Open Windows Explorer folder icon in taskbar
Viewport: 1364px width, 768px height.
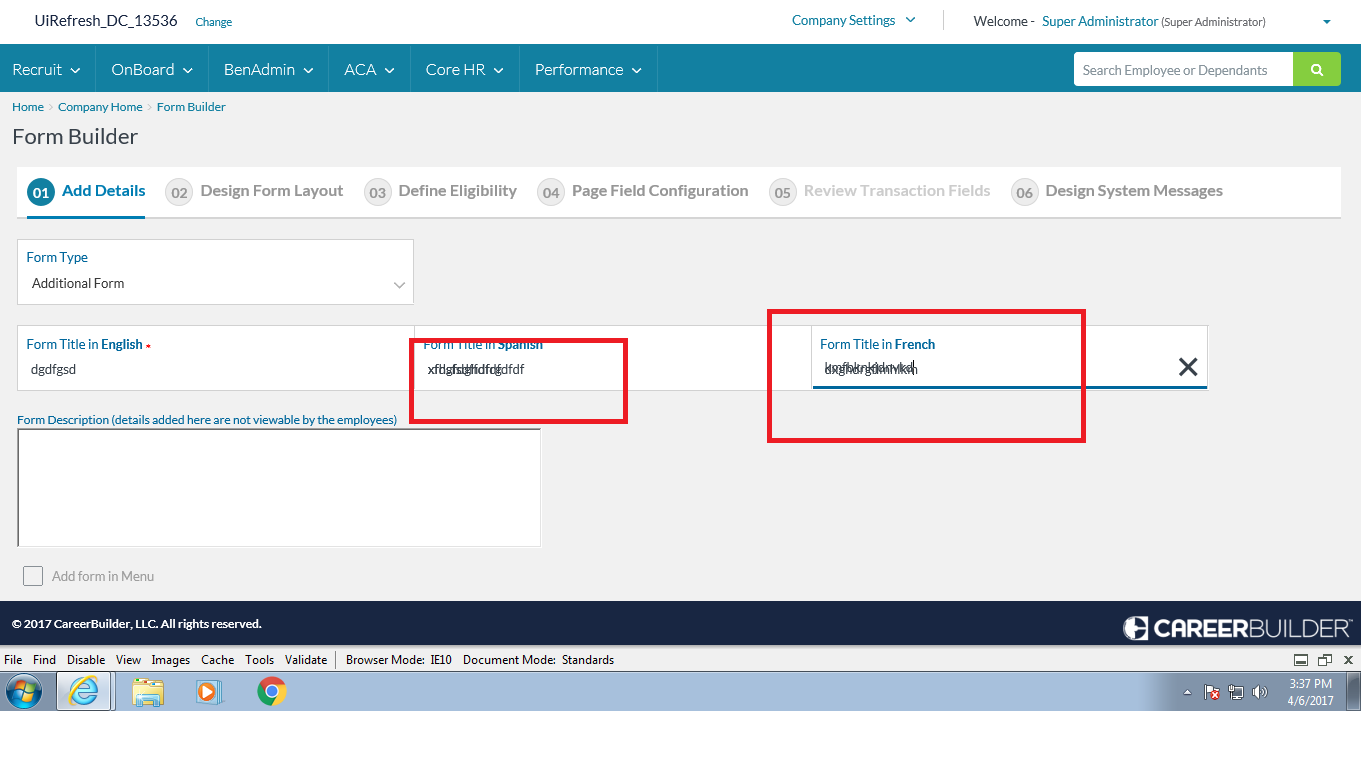pyautogui.click(x=148, y=691)
